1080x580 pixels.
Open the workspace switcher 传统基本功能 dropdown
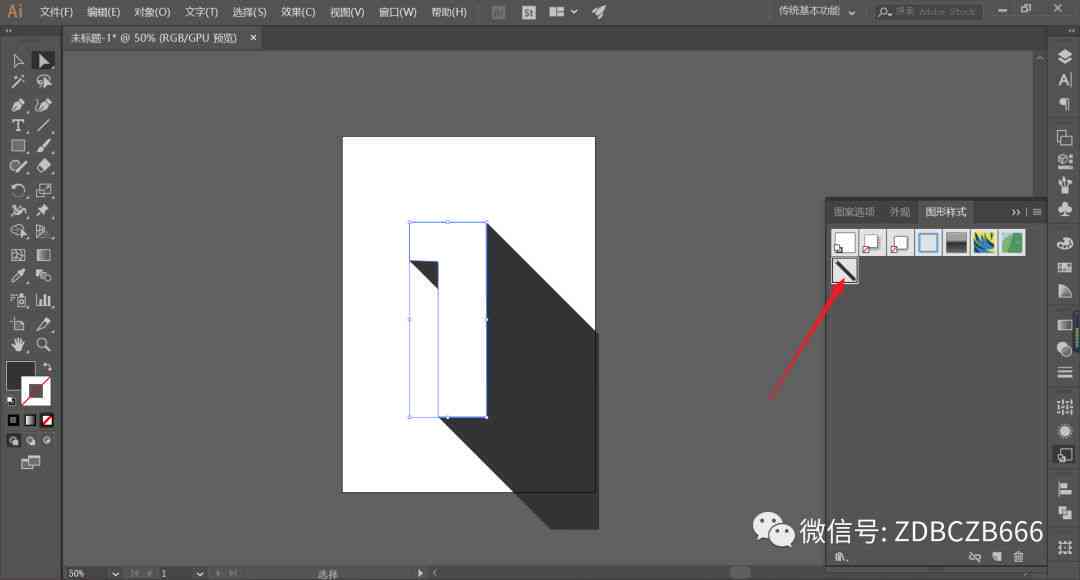click(817, 12)
